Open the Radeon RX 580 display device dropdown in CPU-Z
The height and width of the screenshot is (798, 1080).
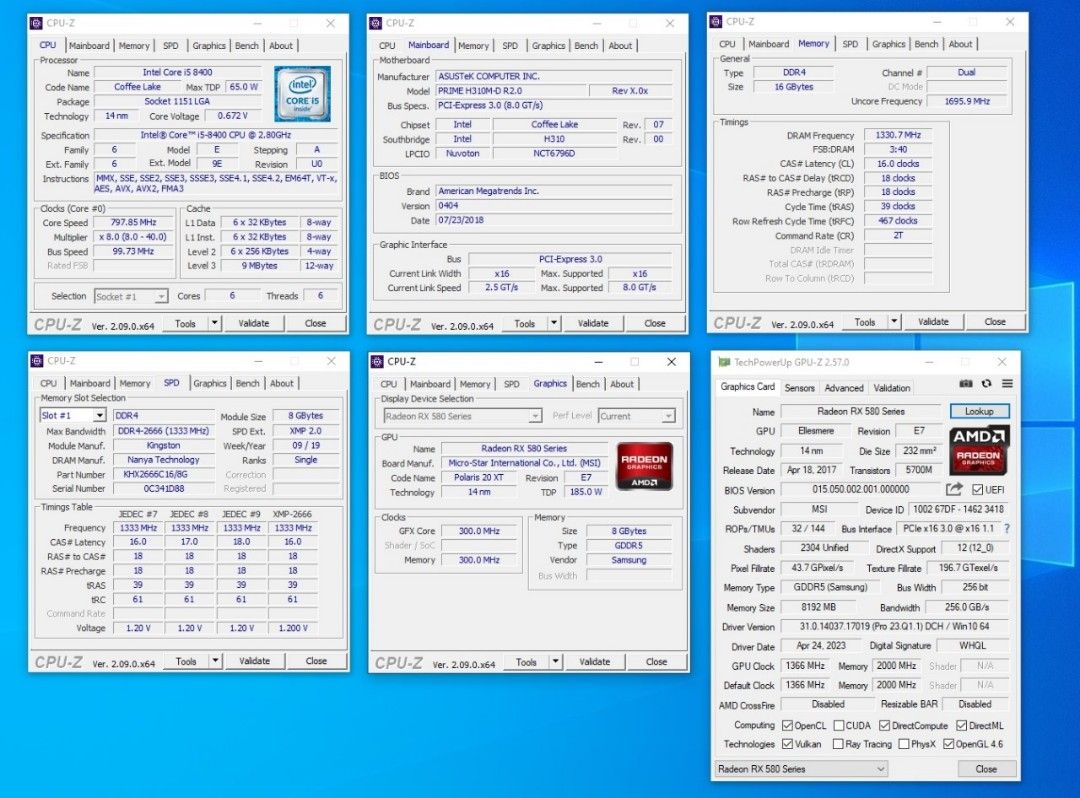click(463, 416)
